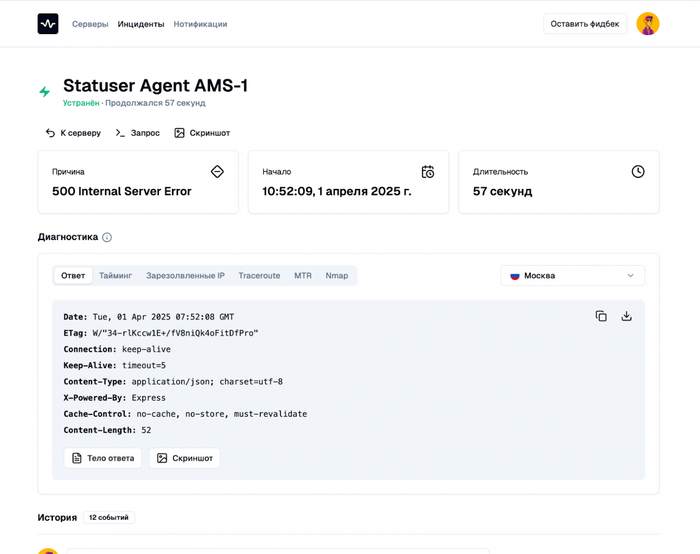Open the MTR diagnostics tab
Image resolution: width=700 pixels, height=554 pixels.
pyautogui.click(x=303, y=276)
